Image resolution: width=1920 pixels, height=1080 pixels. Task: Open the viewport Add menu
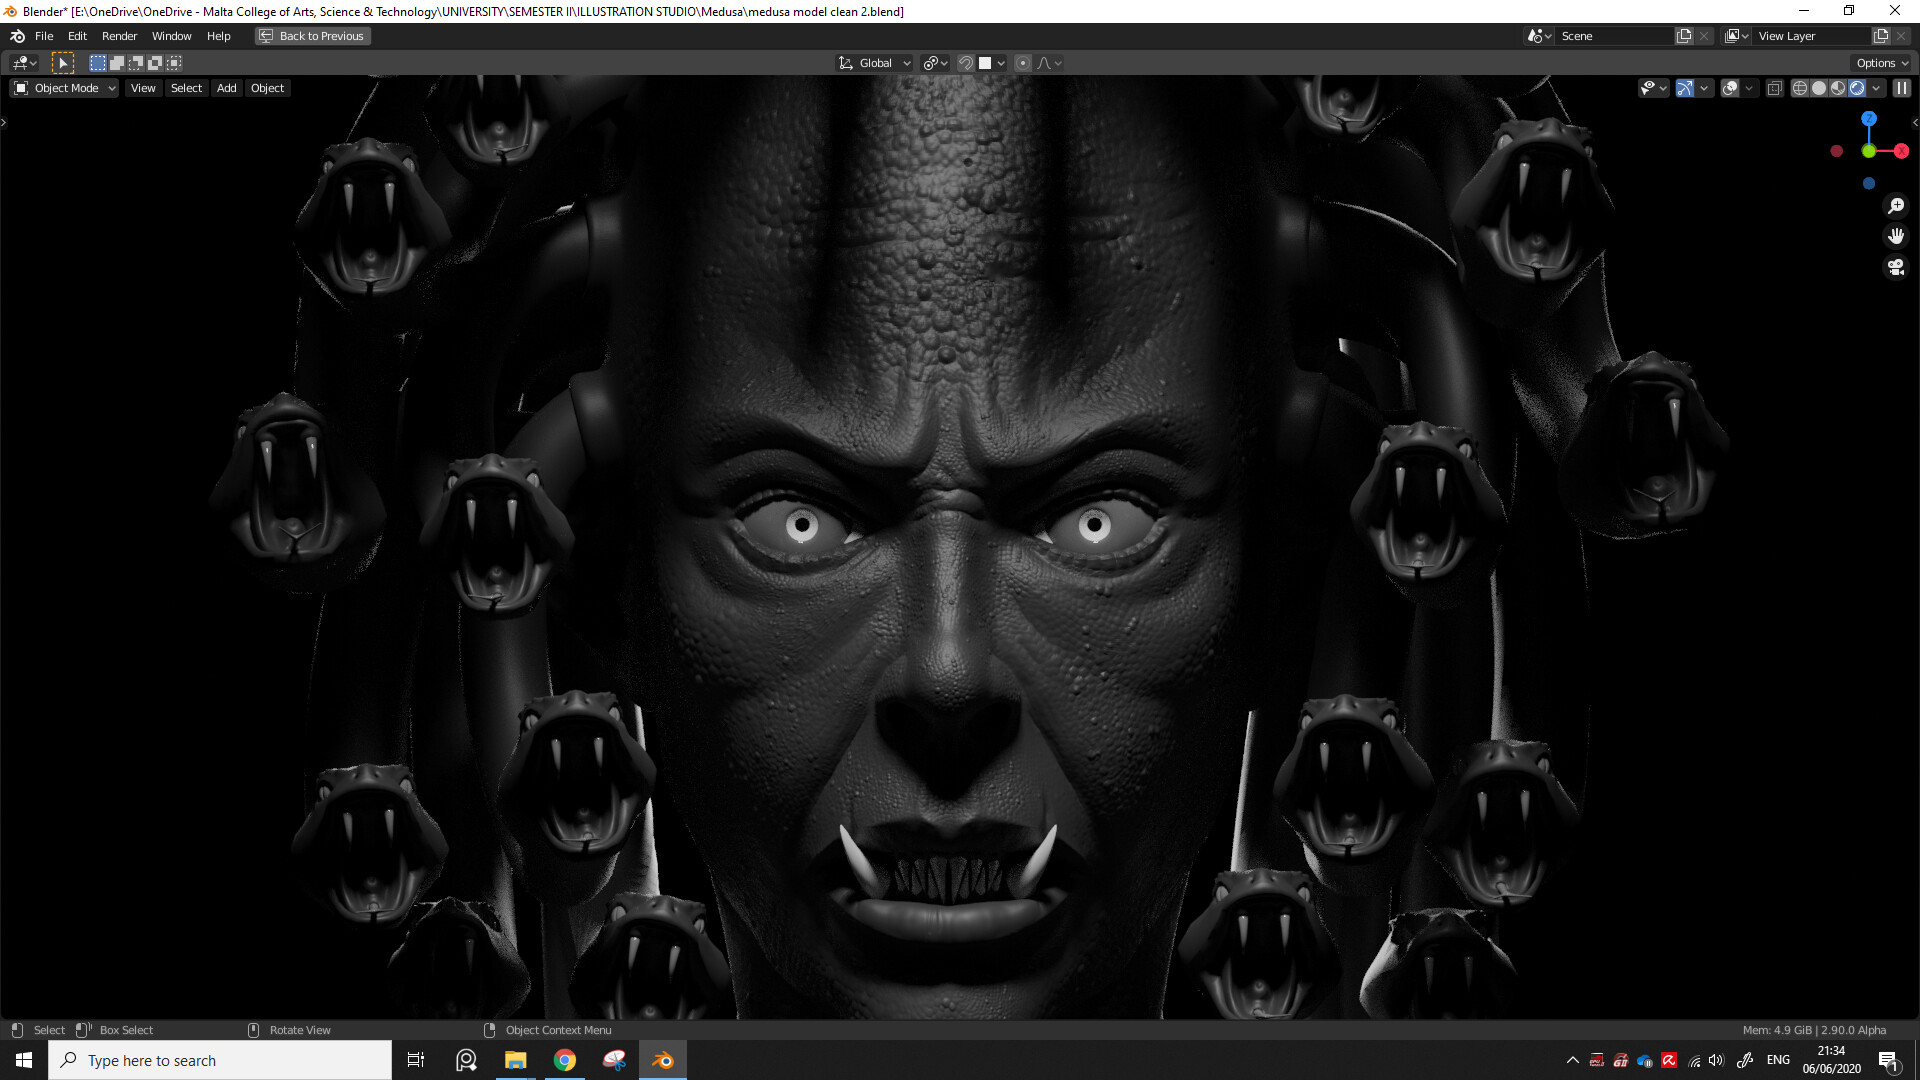pyautogui.click(x=227, y=88)
